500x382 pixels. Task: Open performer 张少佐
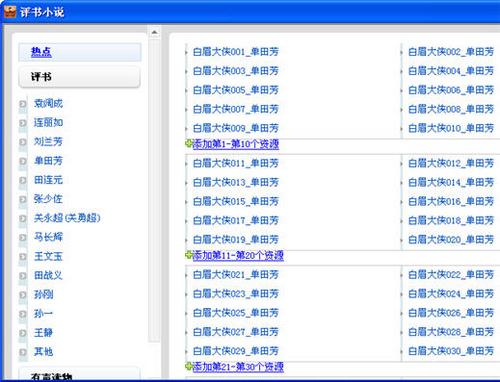tap(48, 199)
